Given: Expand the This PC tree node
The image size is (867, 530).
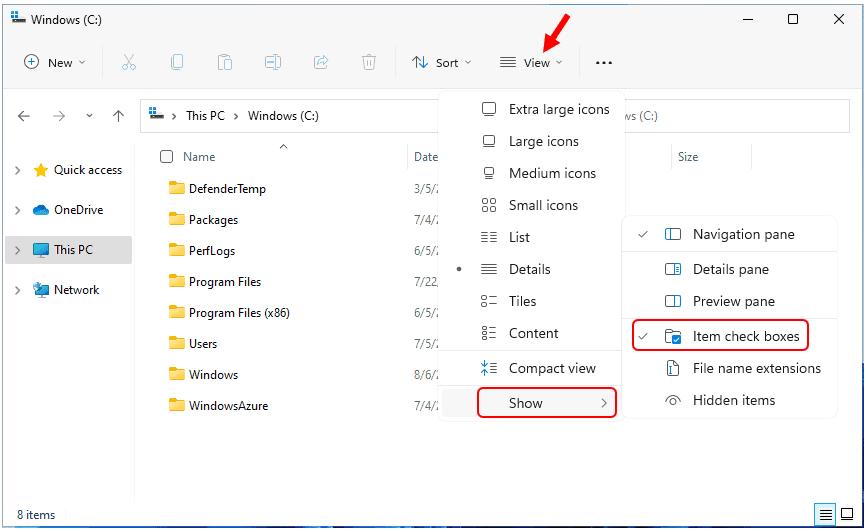Looking at the screenshot, I should point(18,250).
